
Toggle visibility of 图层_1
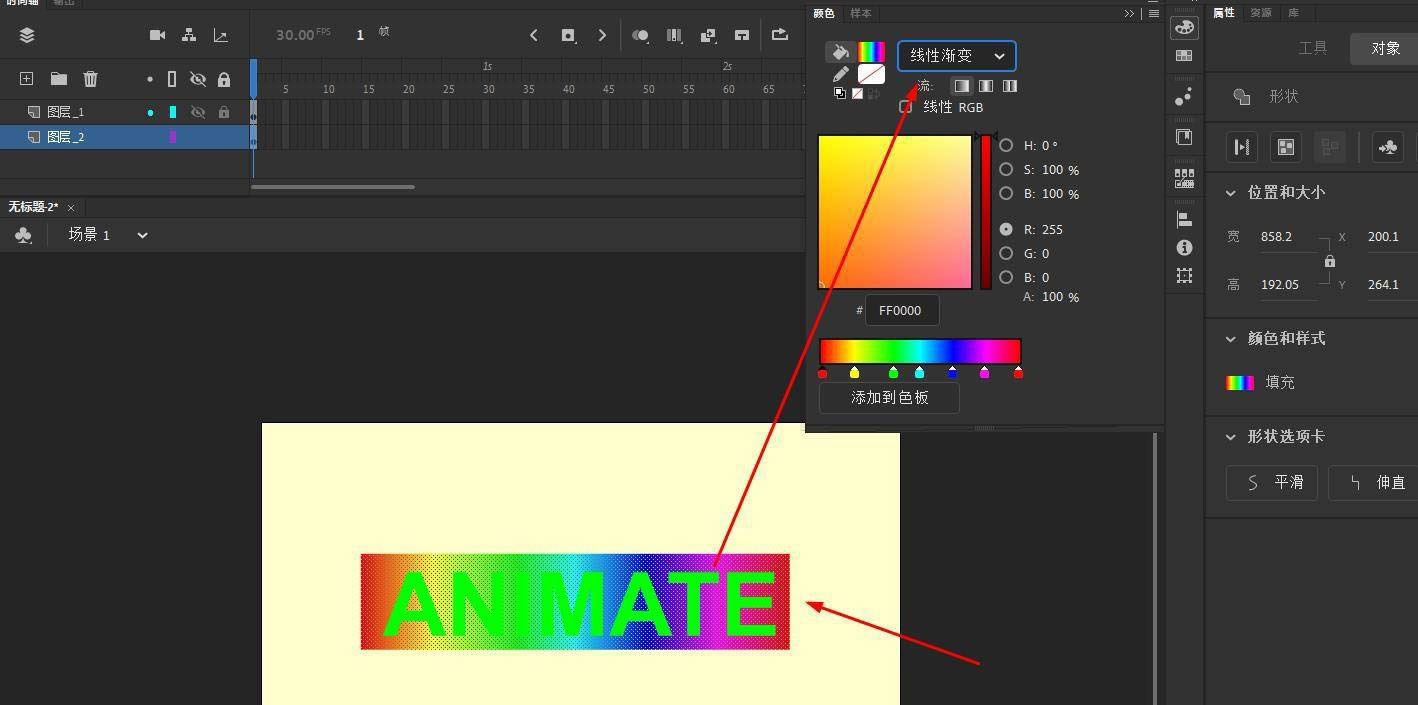(198, 112)
